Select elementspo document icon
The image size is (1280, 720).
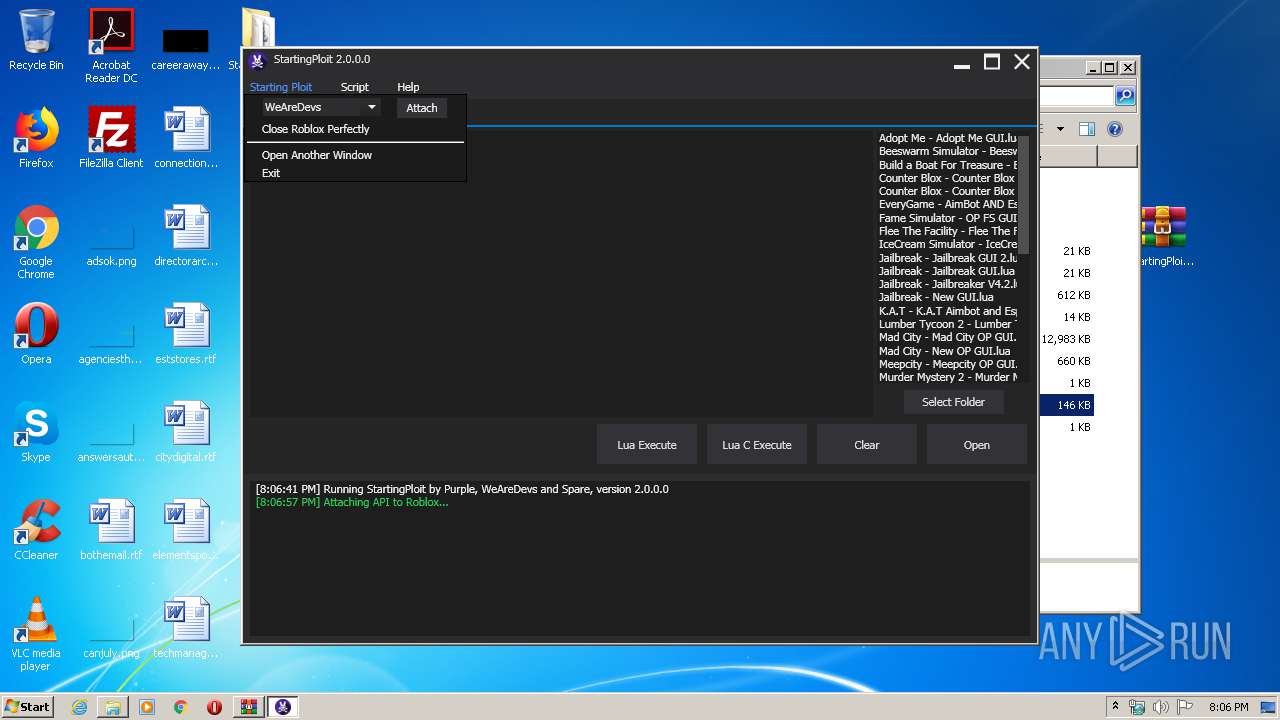pos(186,530)
